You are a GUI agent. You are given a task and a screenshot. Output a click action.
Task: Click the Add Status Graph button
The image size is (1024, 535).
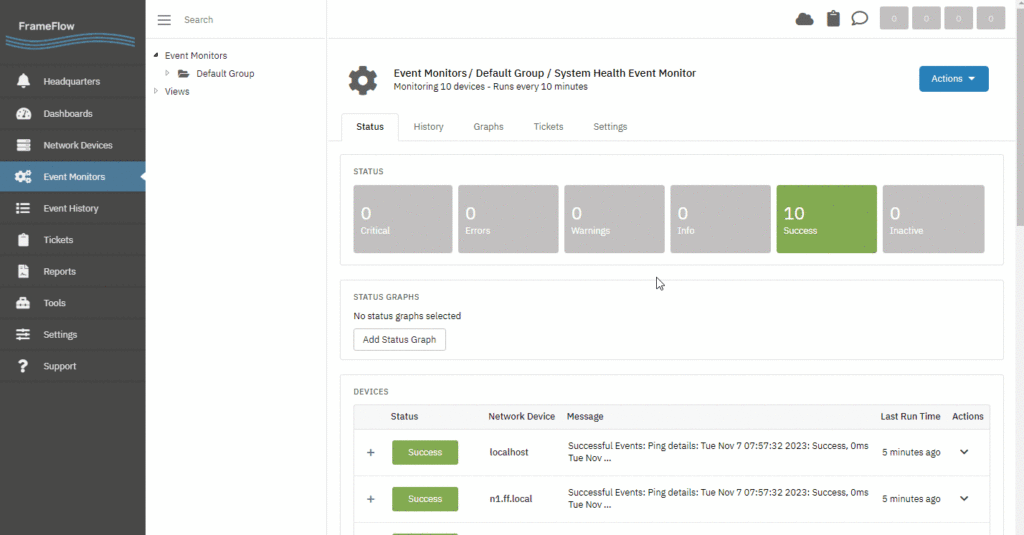click(x=400, y=340)
